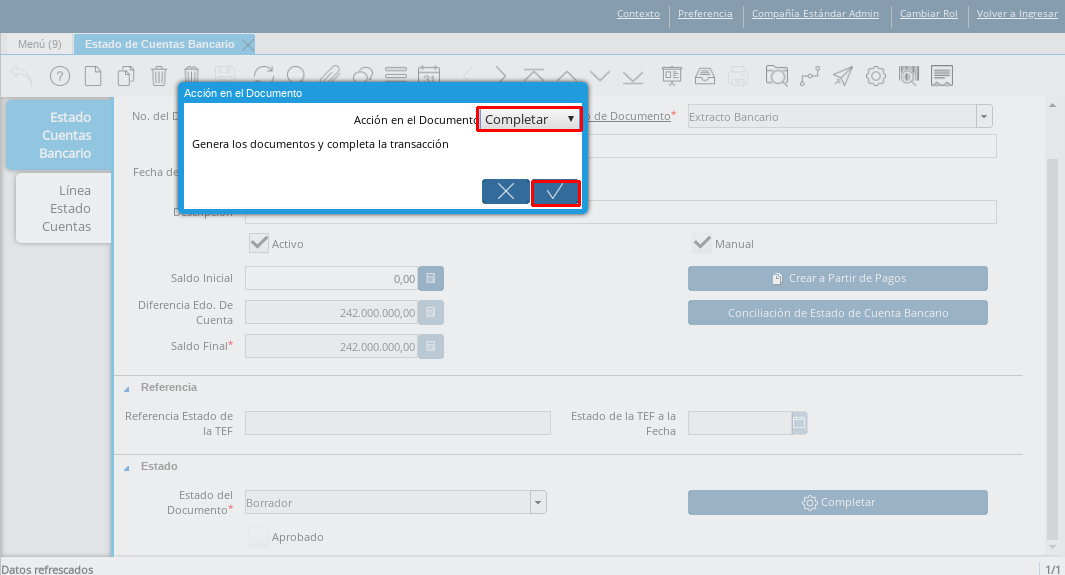
Task: Click the calendar history icon
Action: pyautogui.click(x=429, y=73)
